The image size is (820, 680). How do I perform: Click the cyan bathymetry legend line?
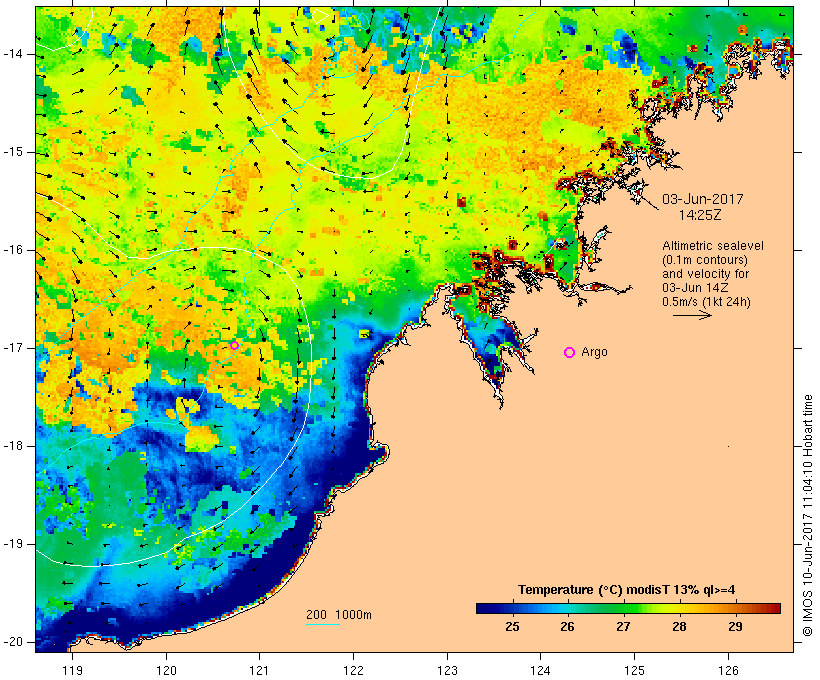(323, 624)
